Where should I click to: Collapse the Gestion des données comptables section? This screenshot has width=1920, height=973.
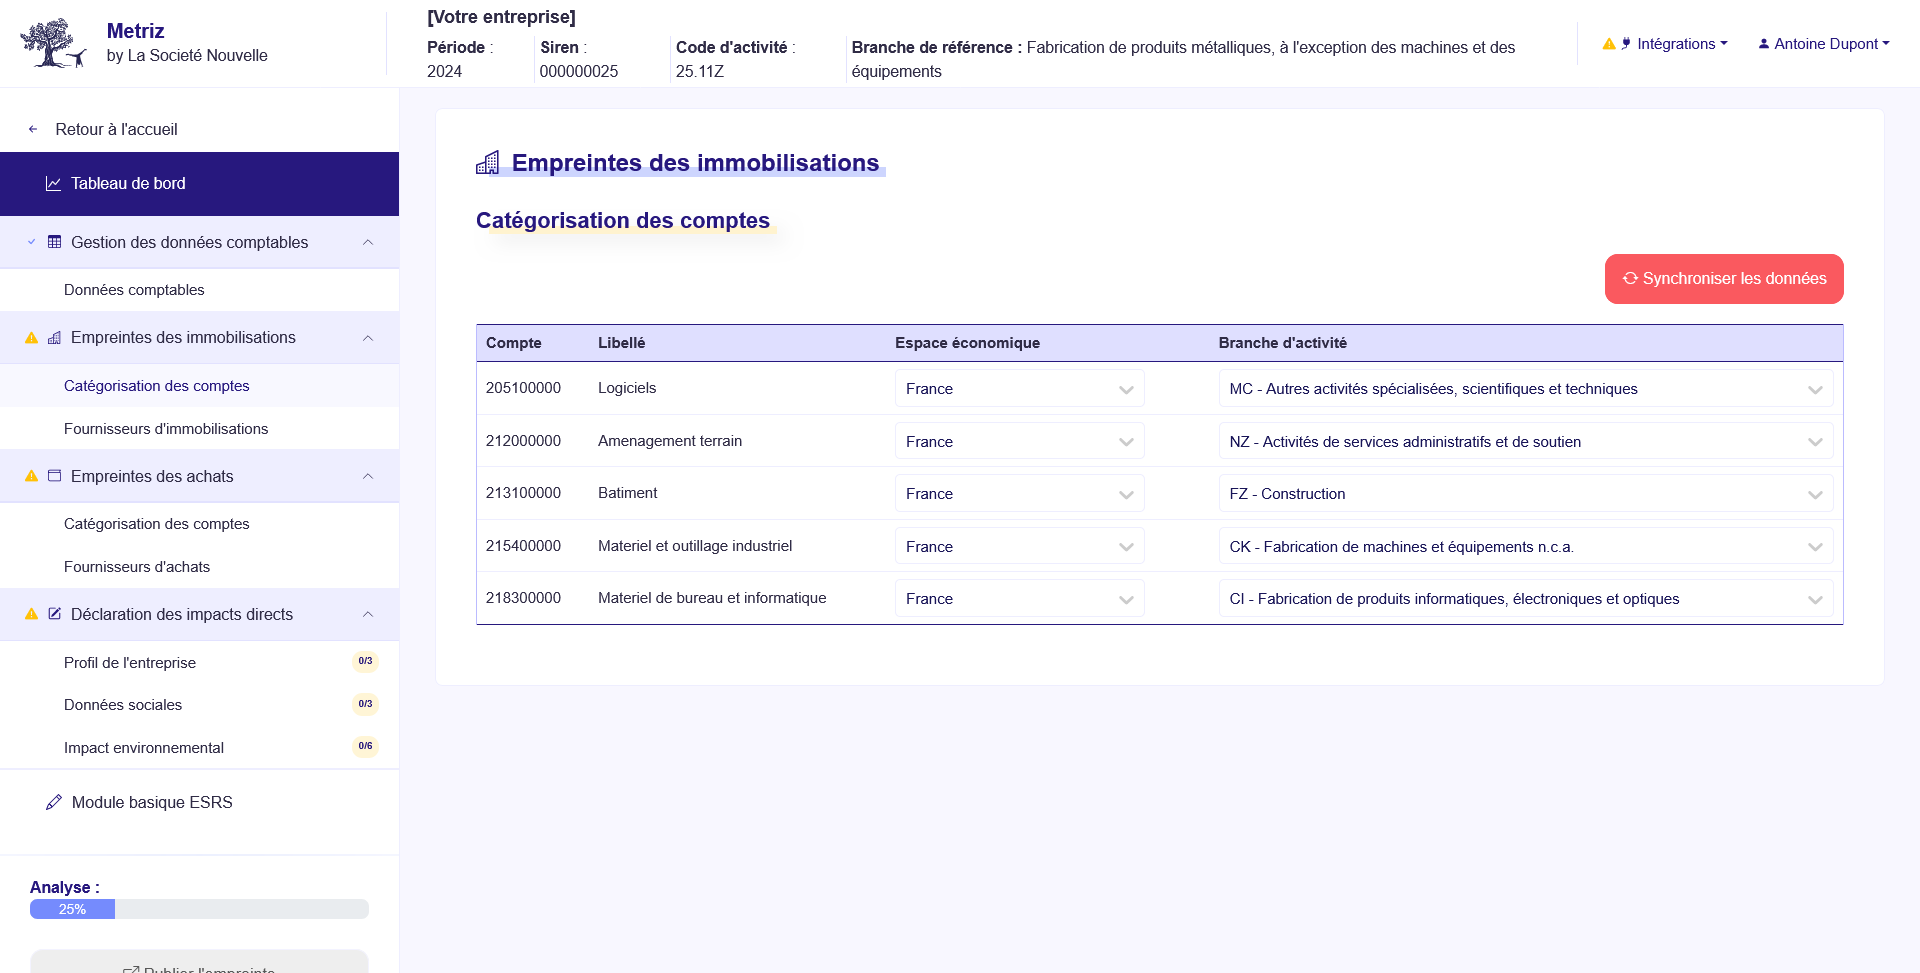pyautogui.click(x=368, y=242)
